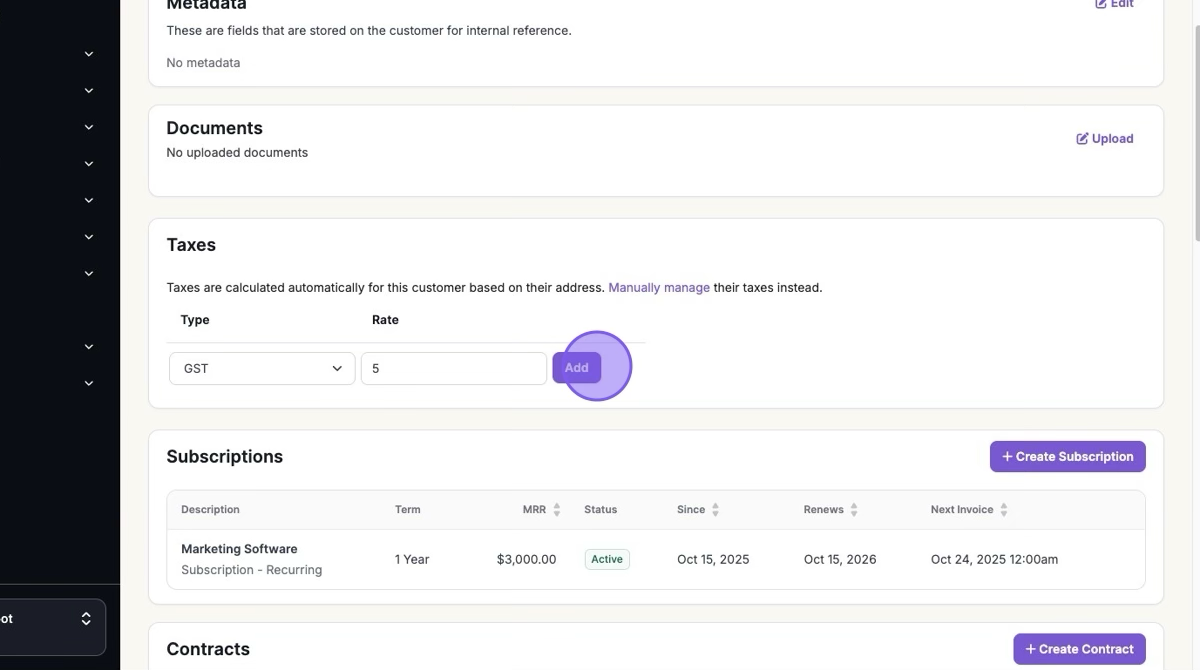Open the tax Type GST dropdown

(x=262, y=368)
